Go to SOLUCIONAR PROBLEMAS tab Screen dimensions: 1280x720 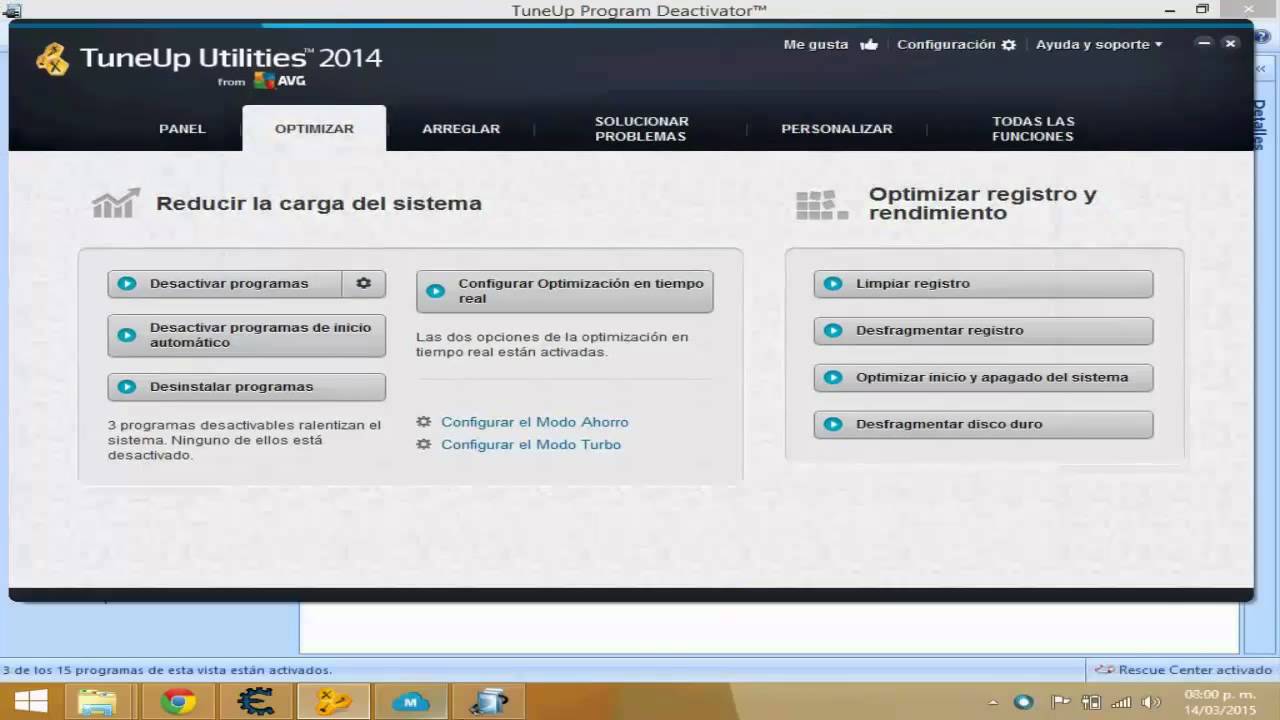(x=642, y=129)
